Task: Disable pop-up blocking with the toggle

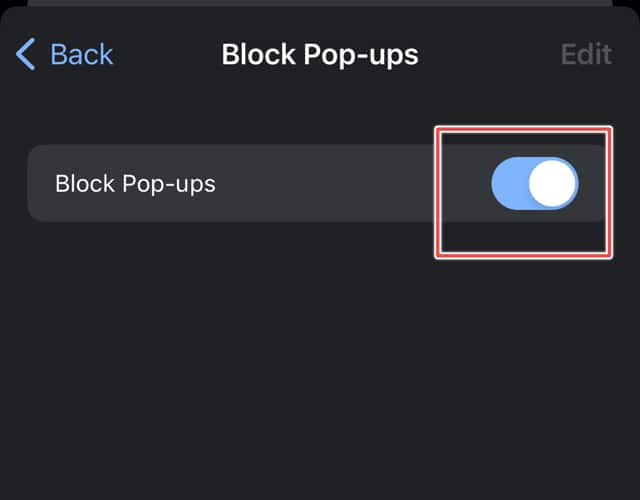Action: 535,184
